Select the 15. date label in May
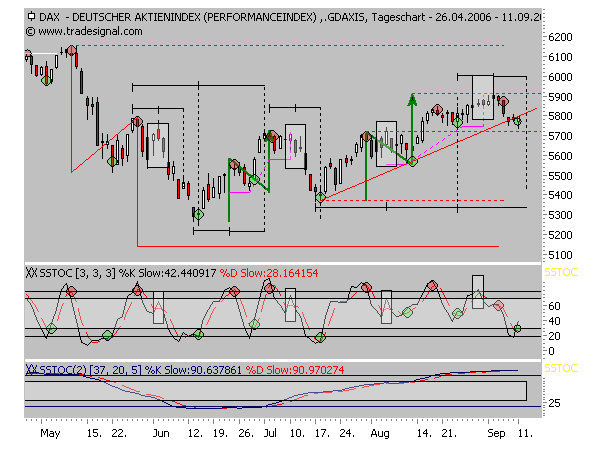 tap(94, 433)
